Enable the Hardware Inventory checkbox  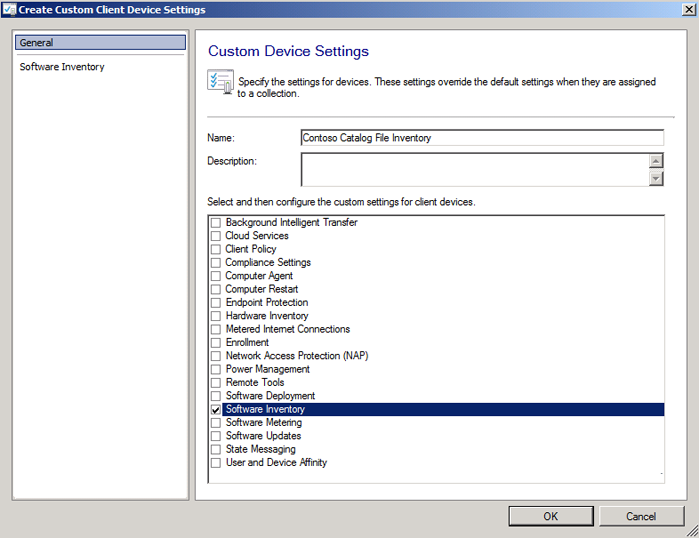[215, 316]
